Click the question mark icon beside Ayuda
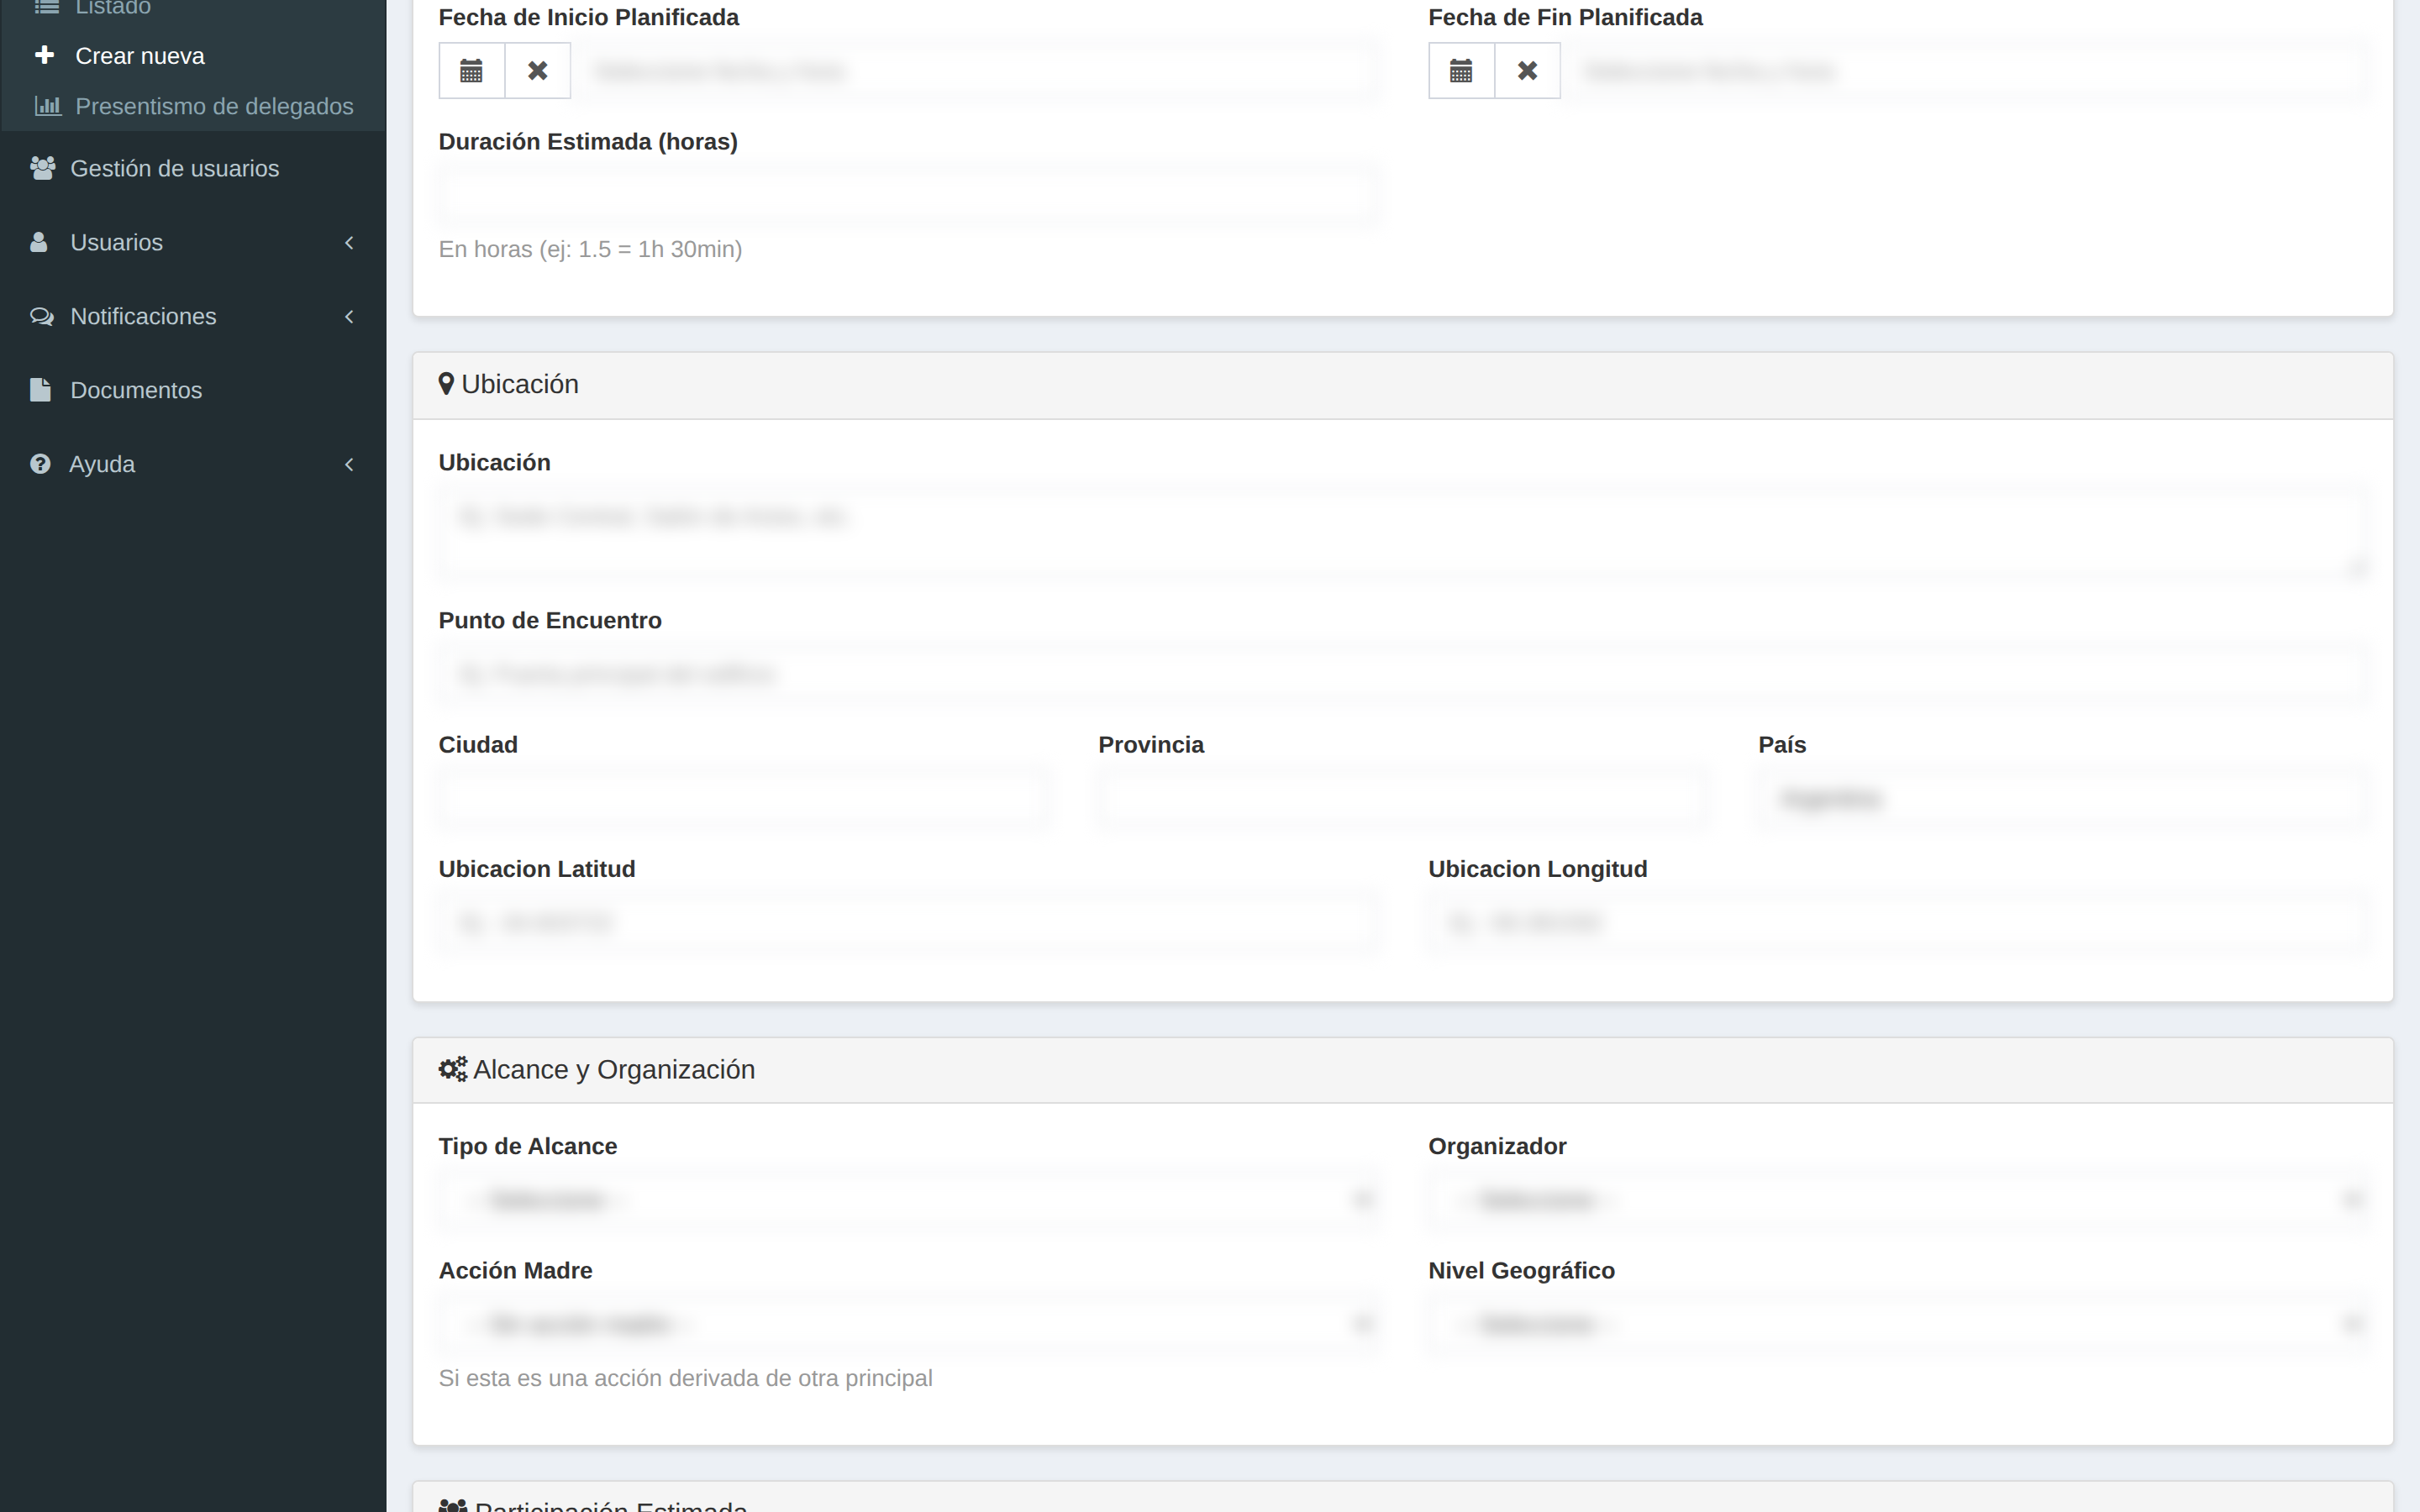 40,464
